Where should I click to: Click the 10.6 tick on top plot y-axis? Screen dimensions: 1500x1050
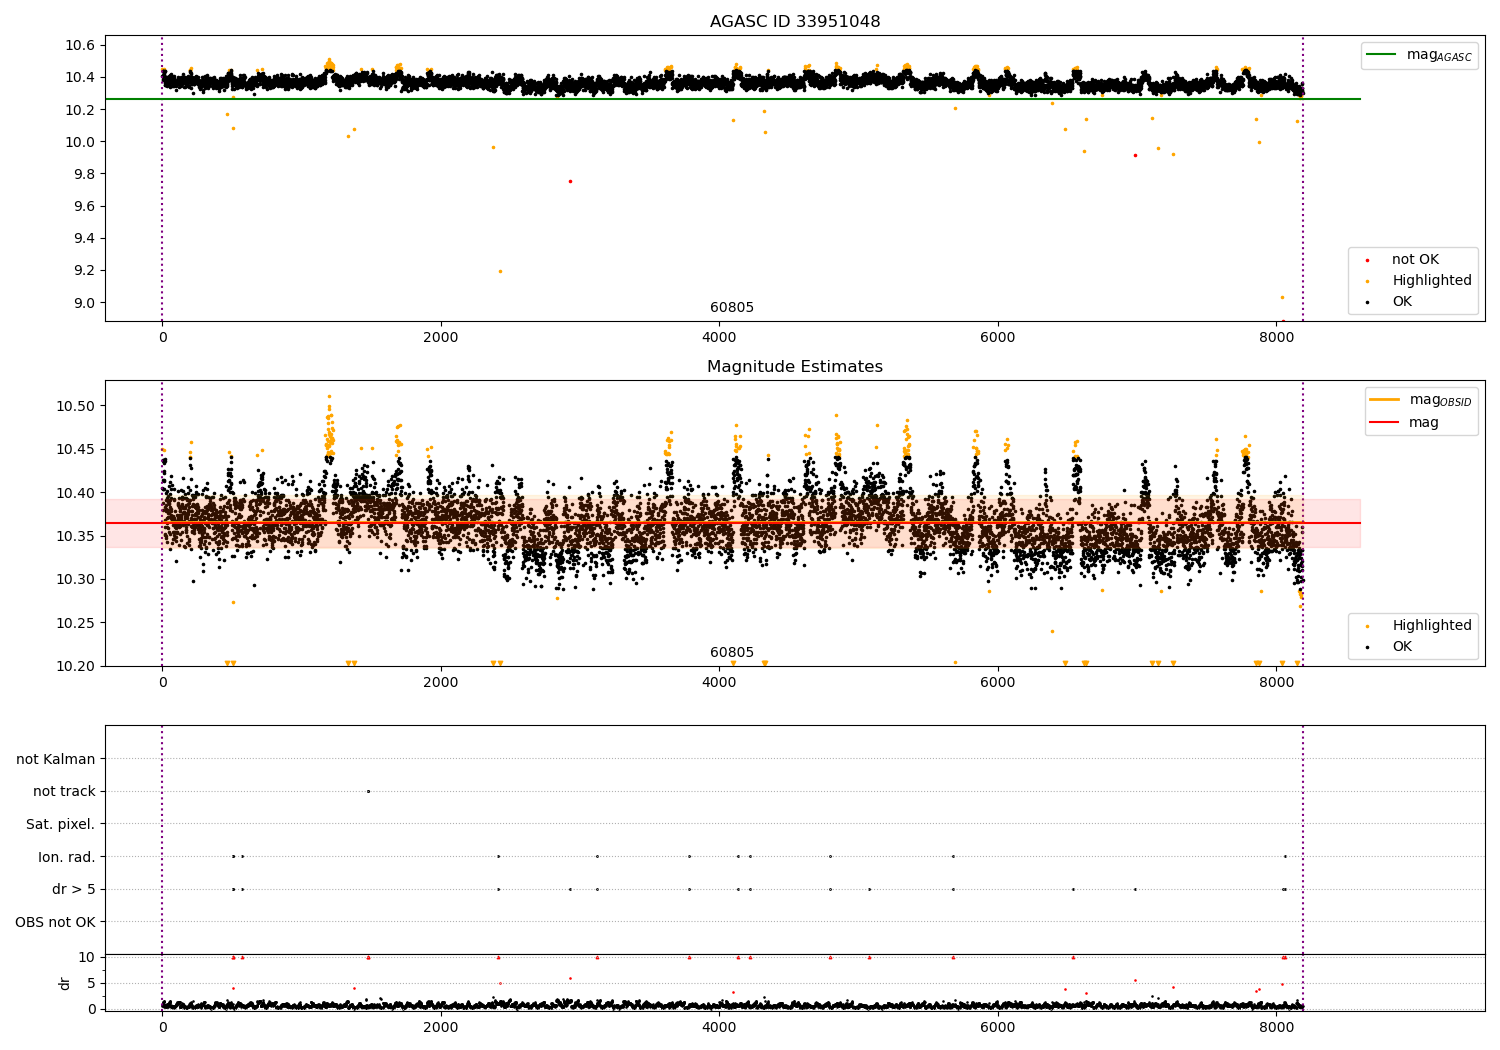[x=80, y=45]
